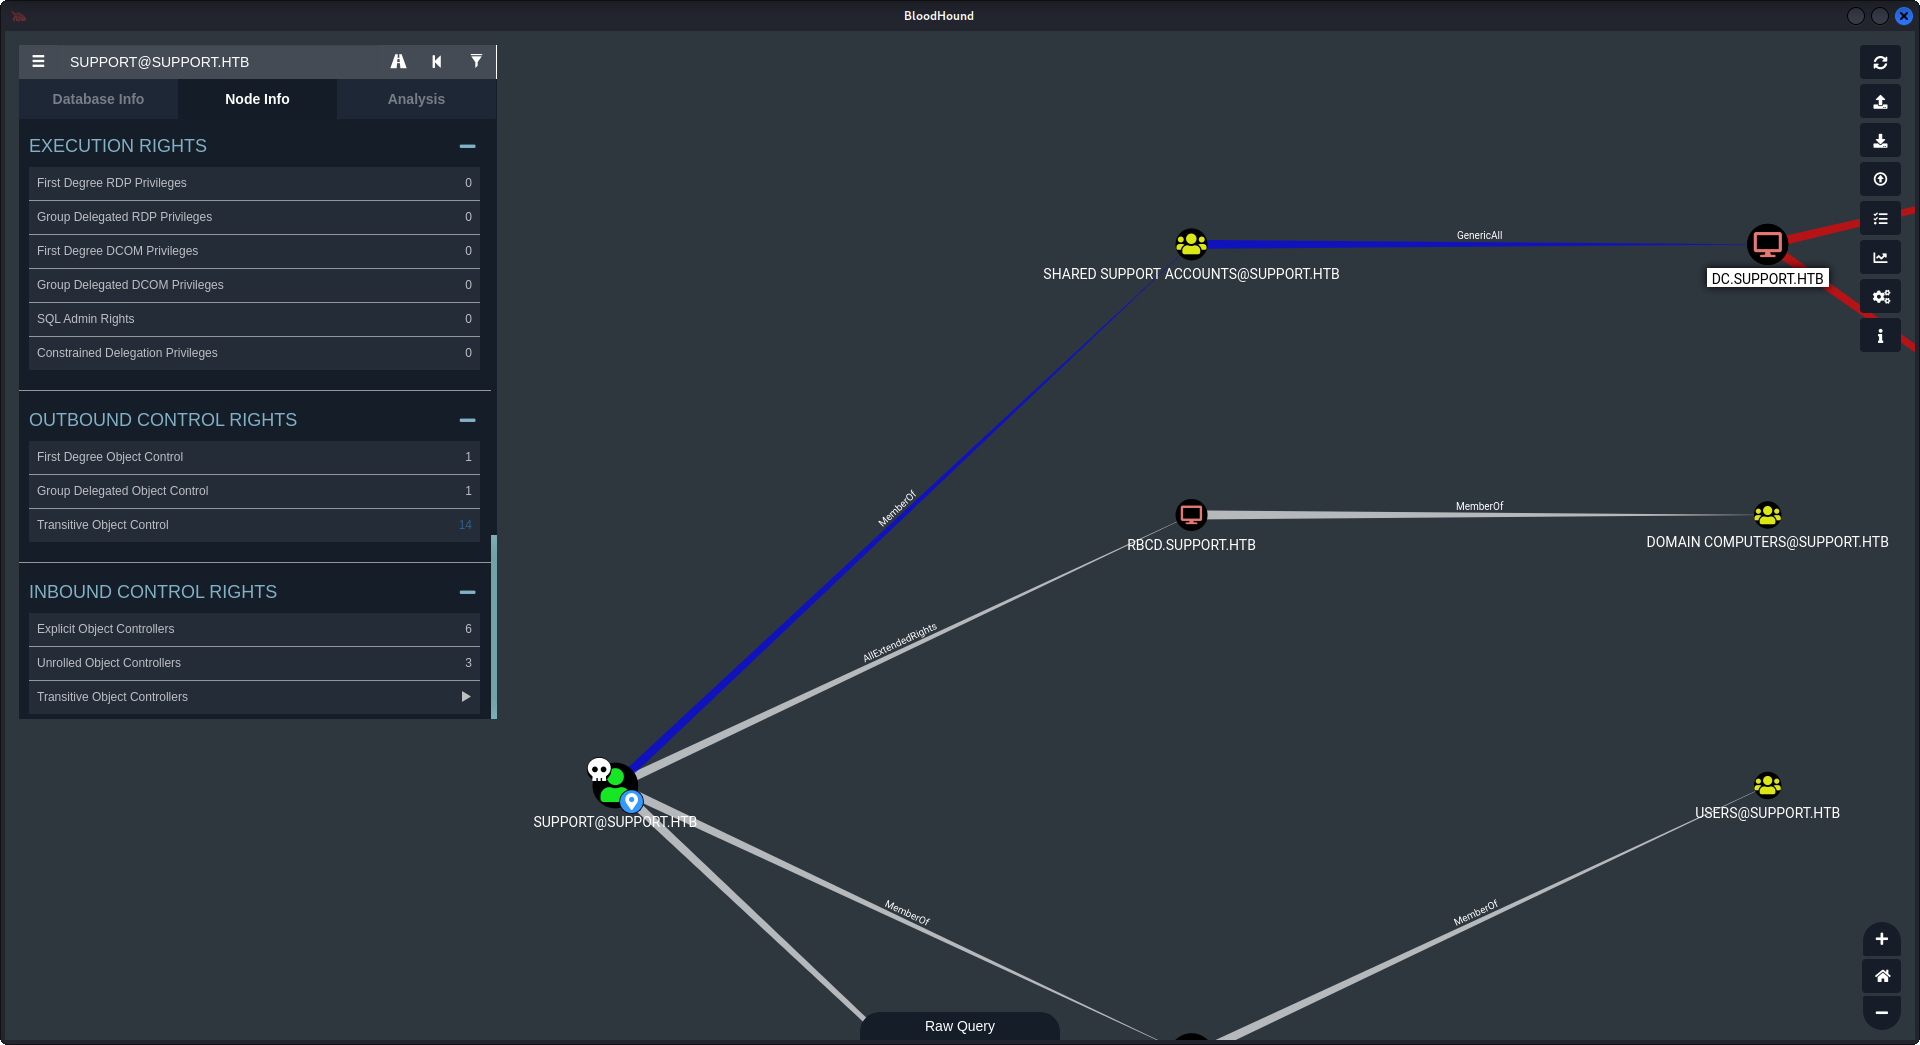Click Group Delegated Object Control row
1920x1045 pixels.
pyautogui.click(x=254, y=491)
